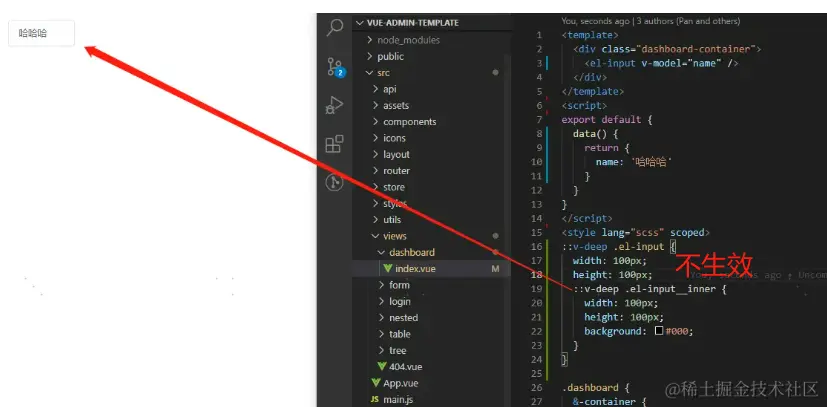Click '.dashboard {' on line 26
The image size is (827, 407).
pos(595,387)
